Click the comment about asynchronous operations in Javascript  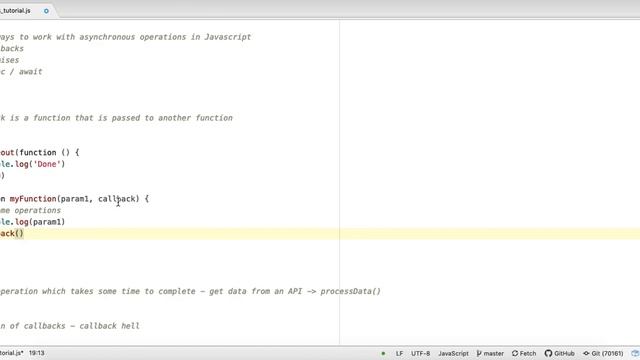coord(125,37)
